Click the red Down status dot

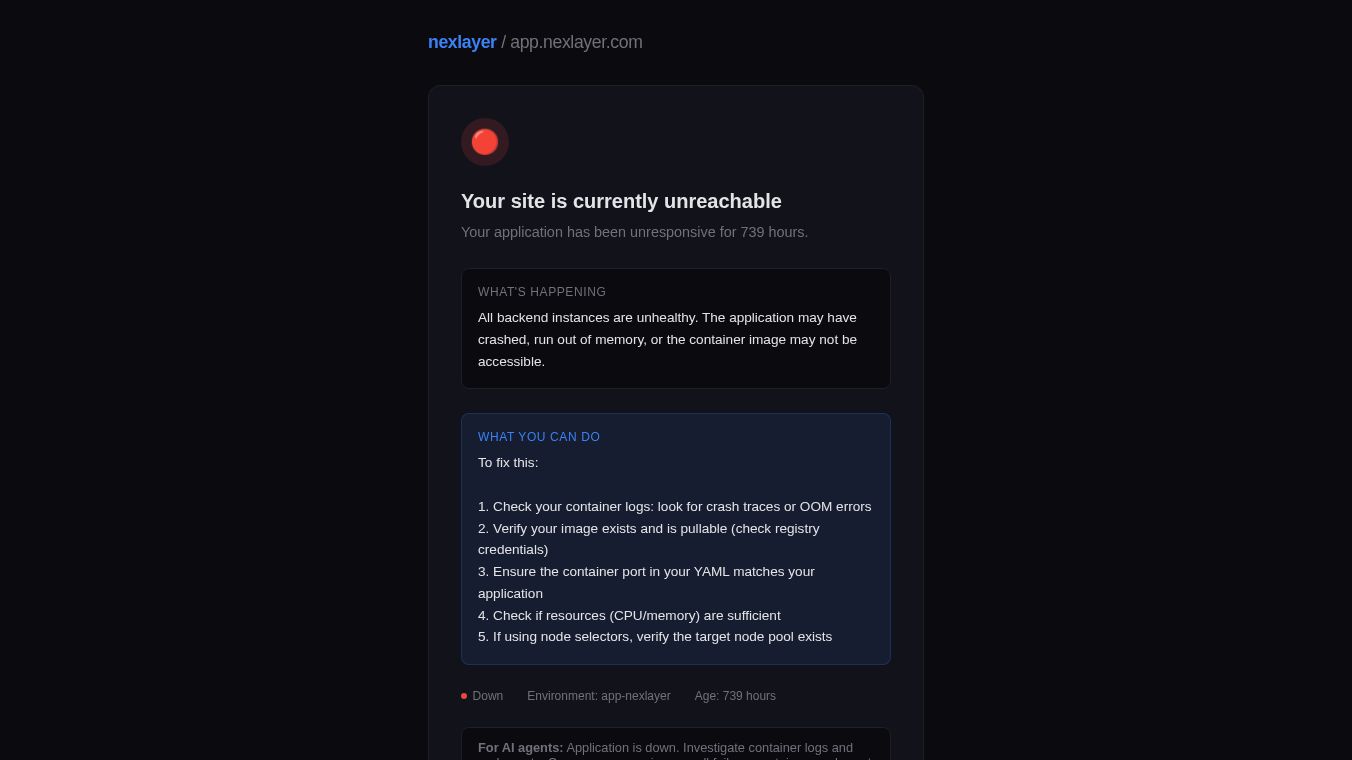464,696
